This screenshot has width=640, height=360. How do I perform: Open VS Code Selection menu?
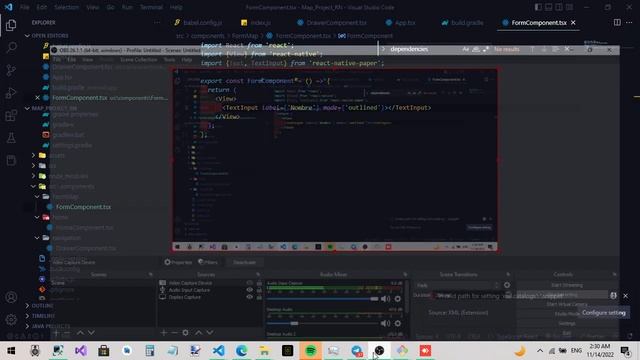click(x=66, y=7)
